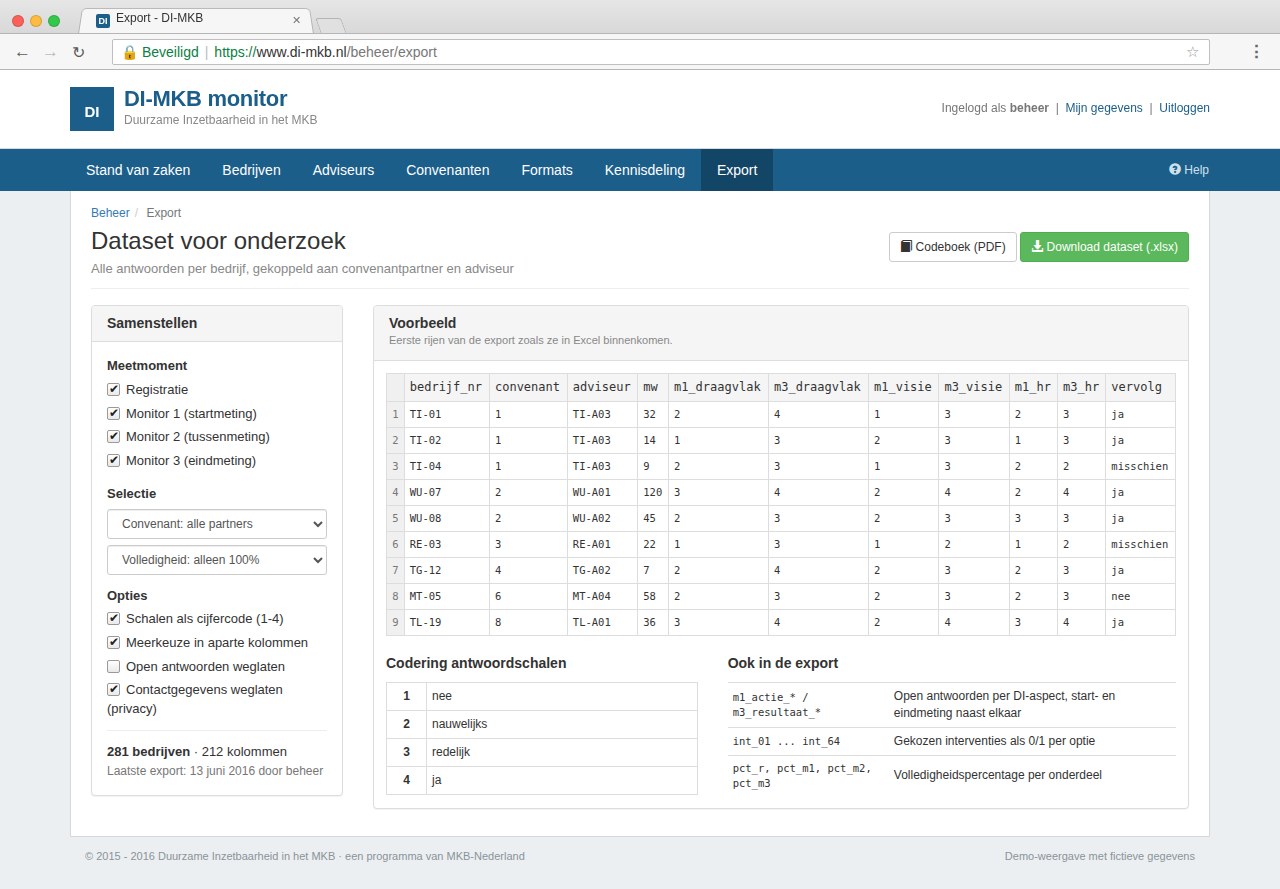Open the Volledigheid: alleen 100% dropdown
This screenshot has height=889, width=1280.
coord(217,560)
